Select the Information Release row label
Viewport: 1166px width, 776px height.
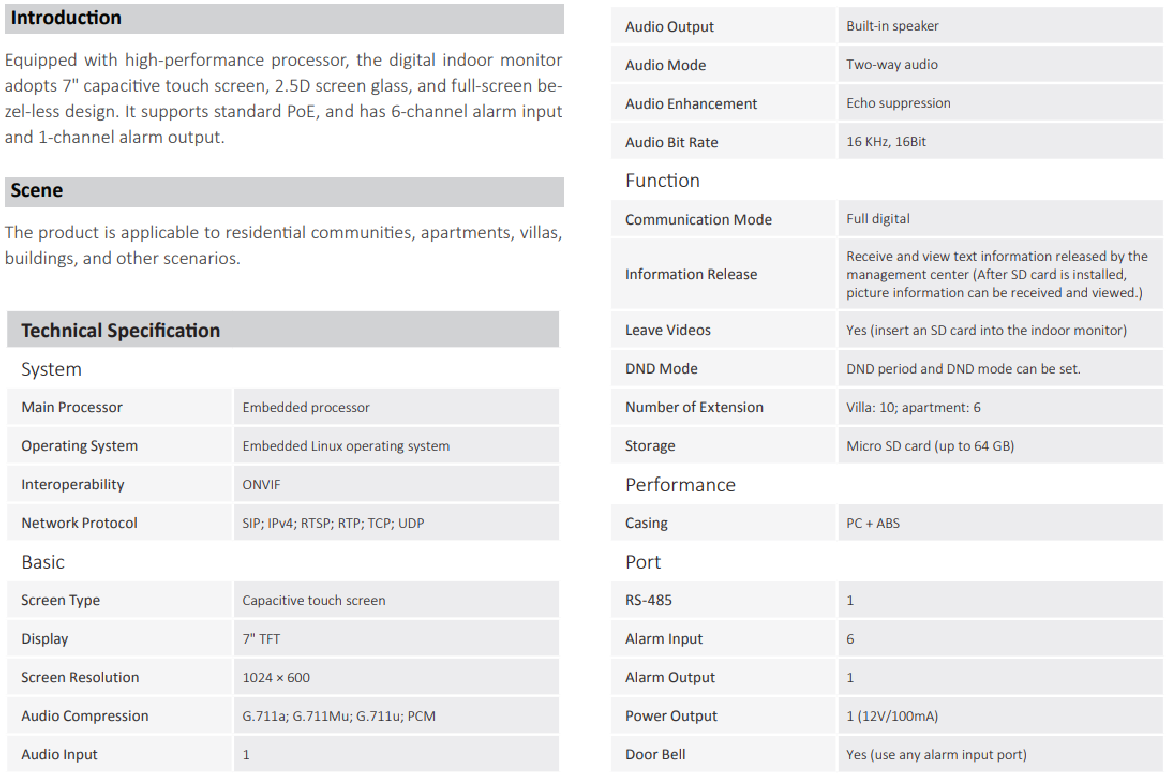point(691,274)
